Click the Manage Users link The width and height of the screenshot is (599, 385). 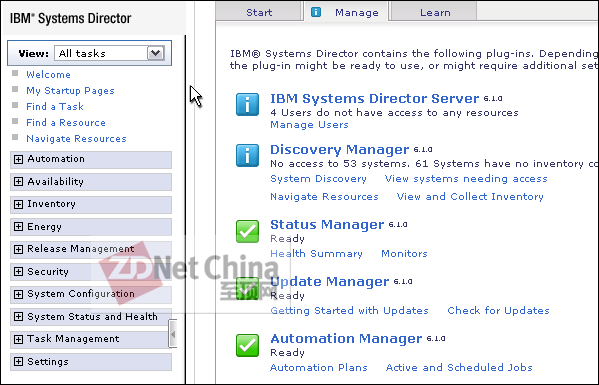tap(309, 125)
